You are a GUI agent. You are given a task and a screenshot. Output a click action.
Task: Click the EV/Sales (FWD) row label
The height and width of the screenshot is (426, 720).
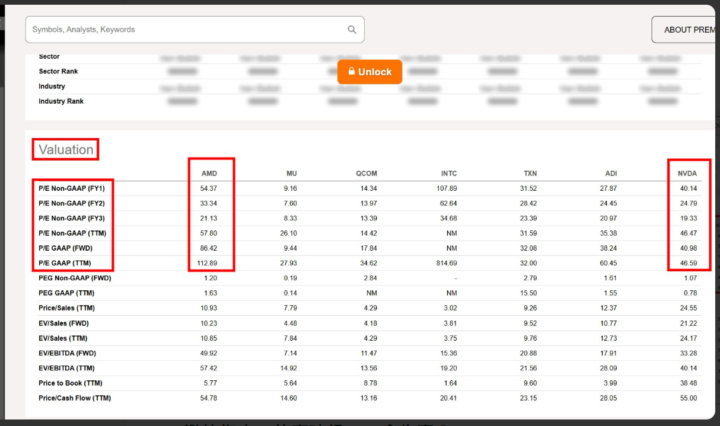pyautogui.click(x=63, y=323)
